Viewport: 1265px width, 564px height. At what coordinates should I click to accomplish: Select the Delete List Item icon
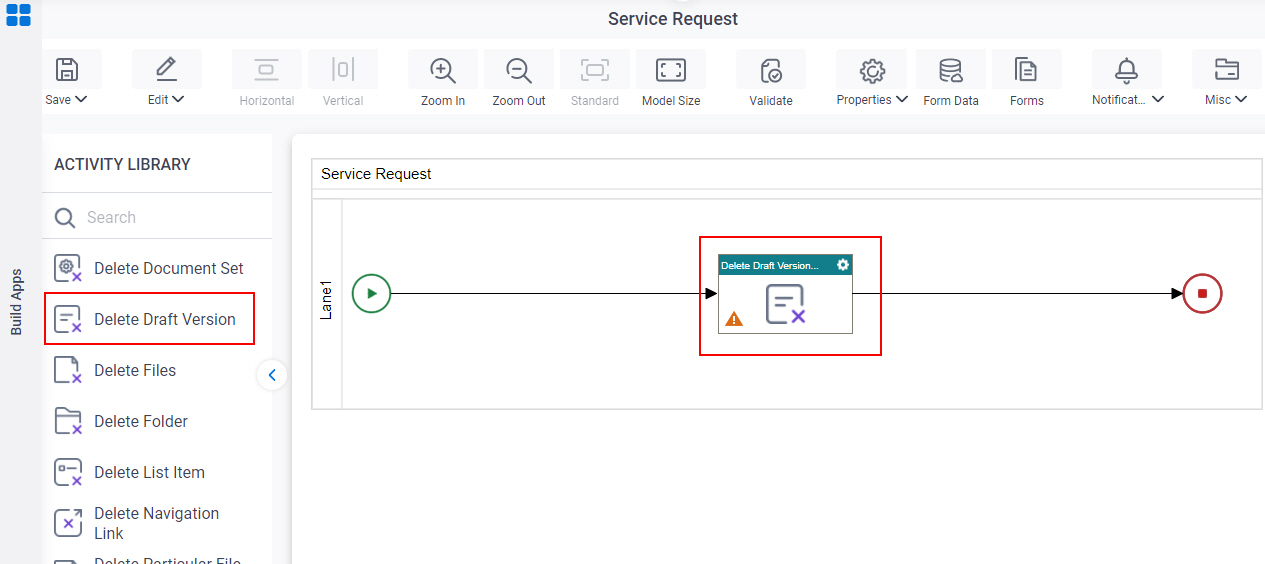click(x=68, y=472)
